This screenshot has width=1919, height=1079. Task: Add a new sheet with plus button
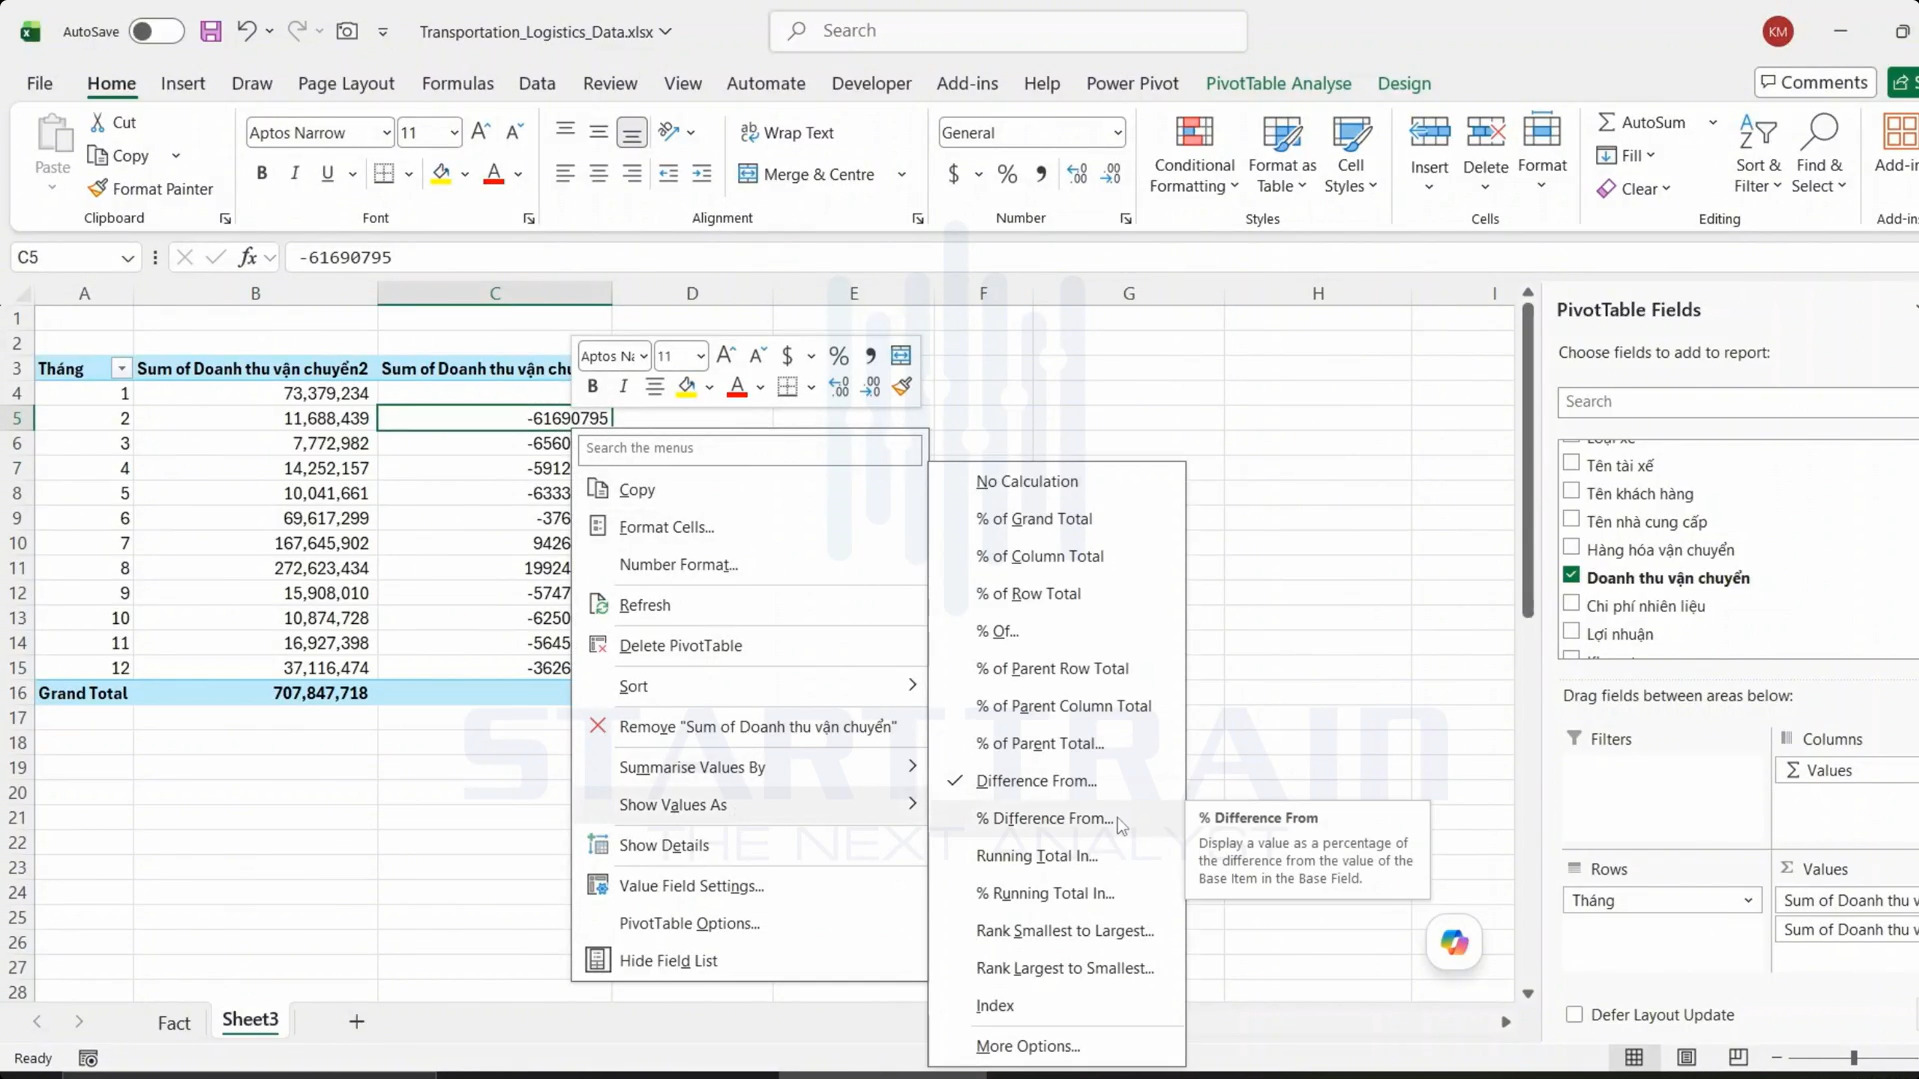pyautogui.click(x=356, y=1021)
